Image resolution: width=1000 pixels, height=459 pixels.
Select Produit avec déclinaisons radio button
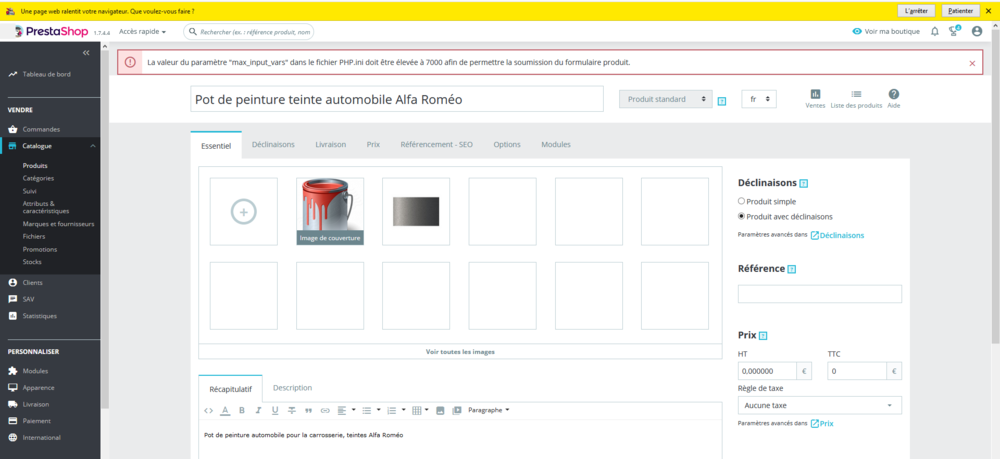[741, 216]
